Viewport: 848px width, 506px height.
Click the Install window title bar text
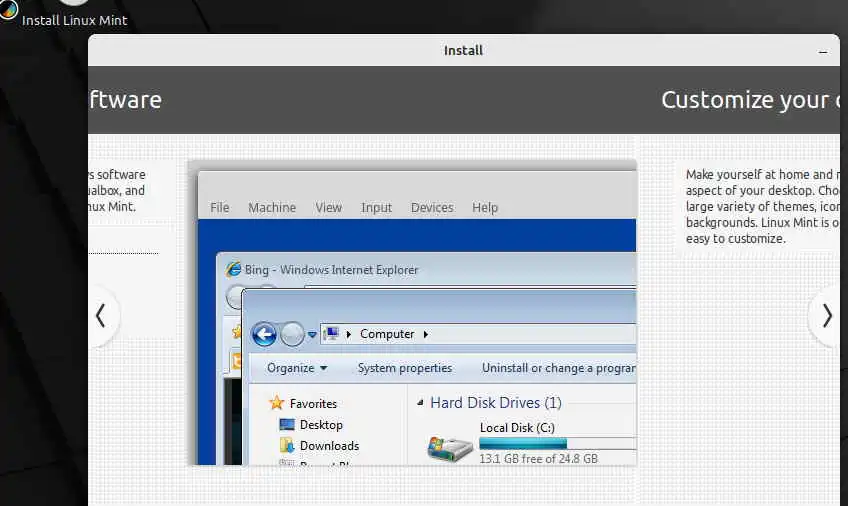point(463,51)
